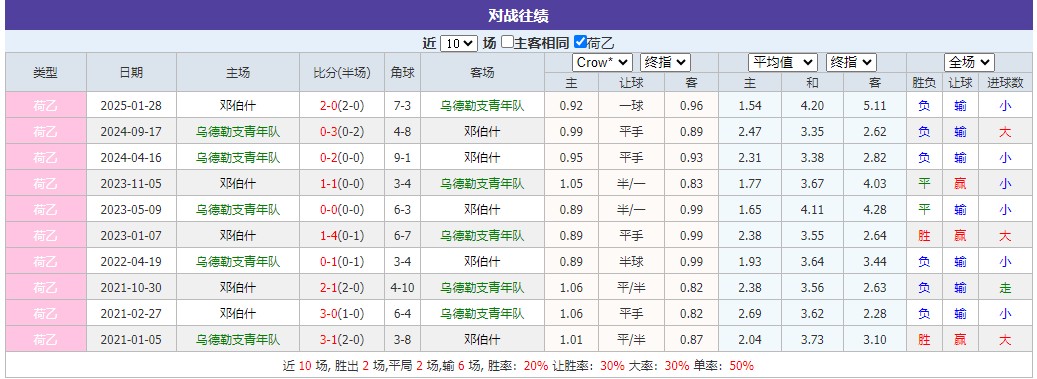Click the 对战往绩 section header
The image size is (1037, 379).
coord(518,16)
